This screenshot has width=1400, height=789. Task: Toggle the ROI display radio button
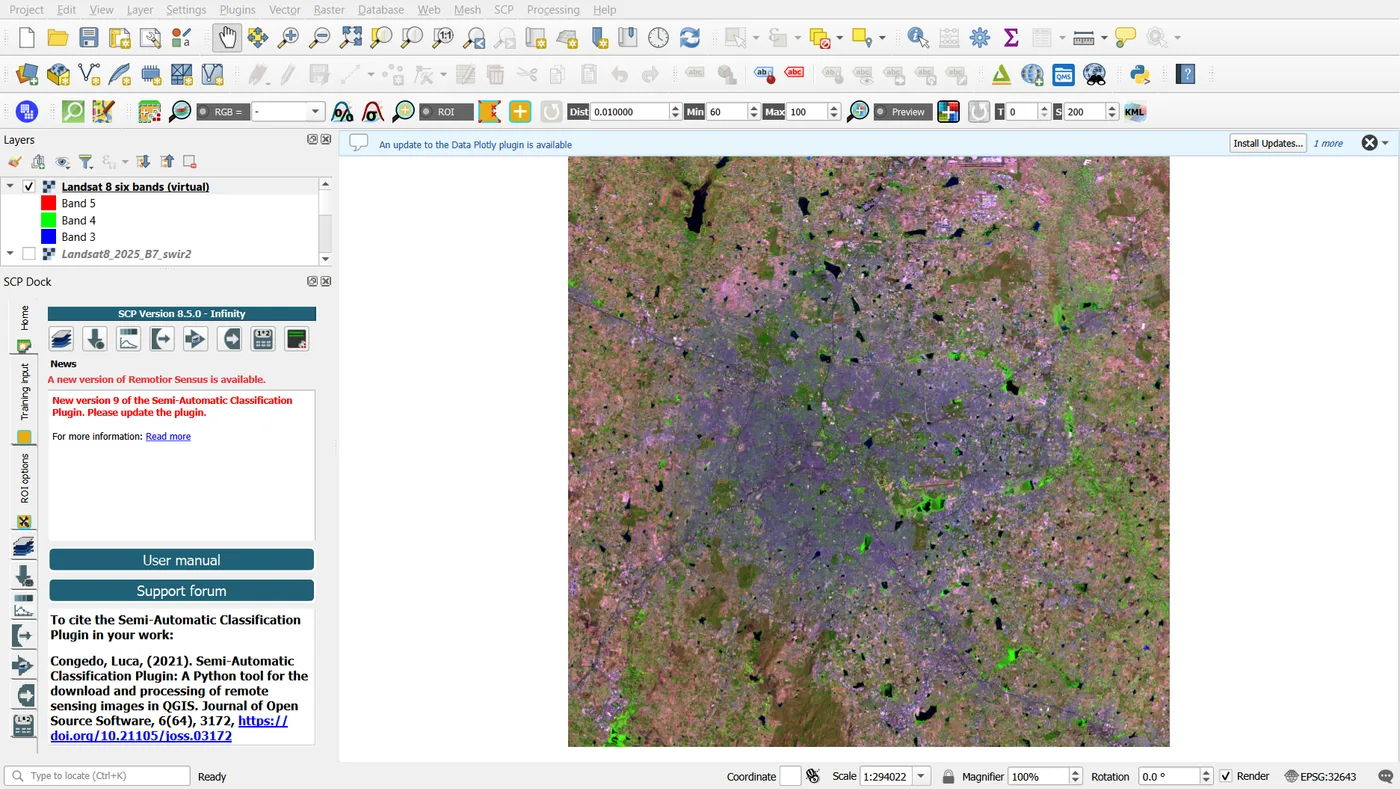(427, 112)
